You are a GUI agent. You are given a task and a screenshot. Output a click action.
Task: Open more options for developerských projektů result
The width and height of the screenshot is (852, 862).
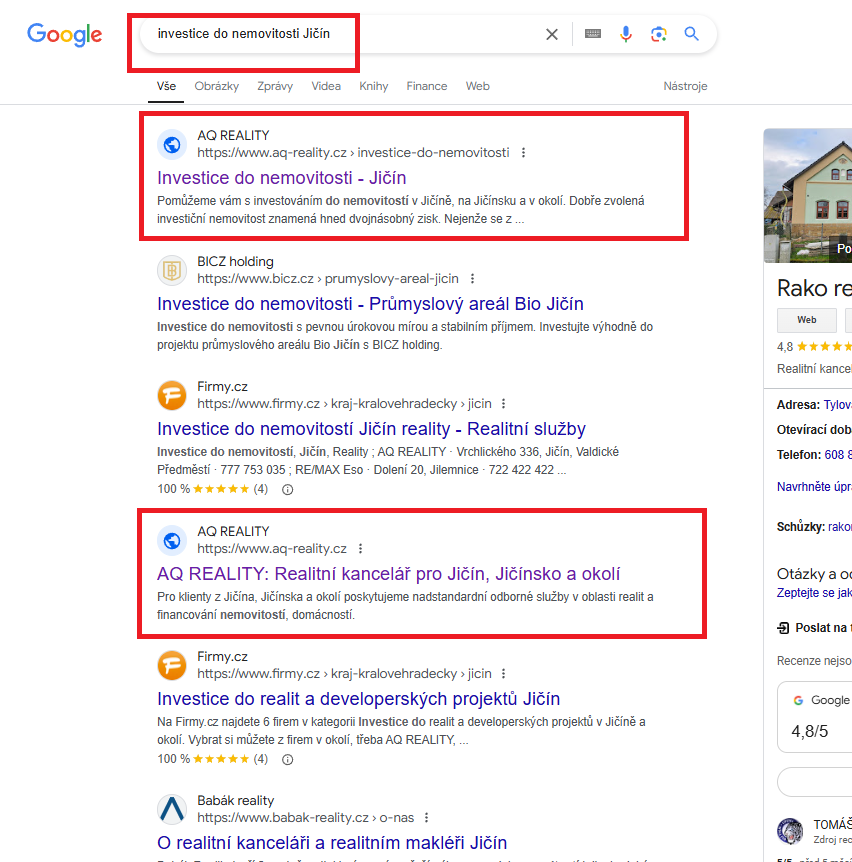pos(504,674)
